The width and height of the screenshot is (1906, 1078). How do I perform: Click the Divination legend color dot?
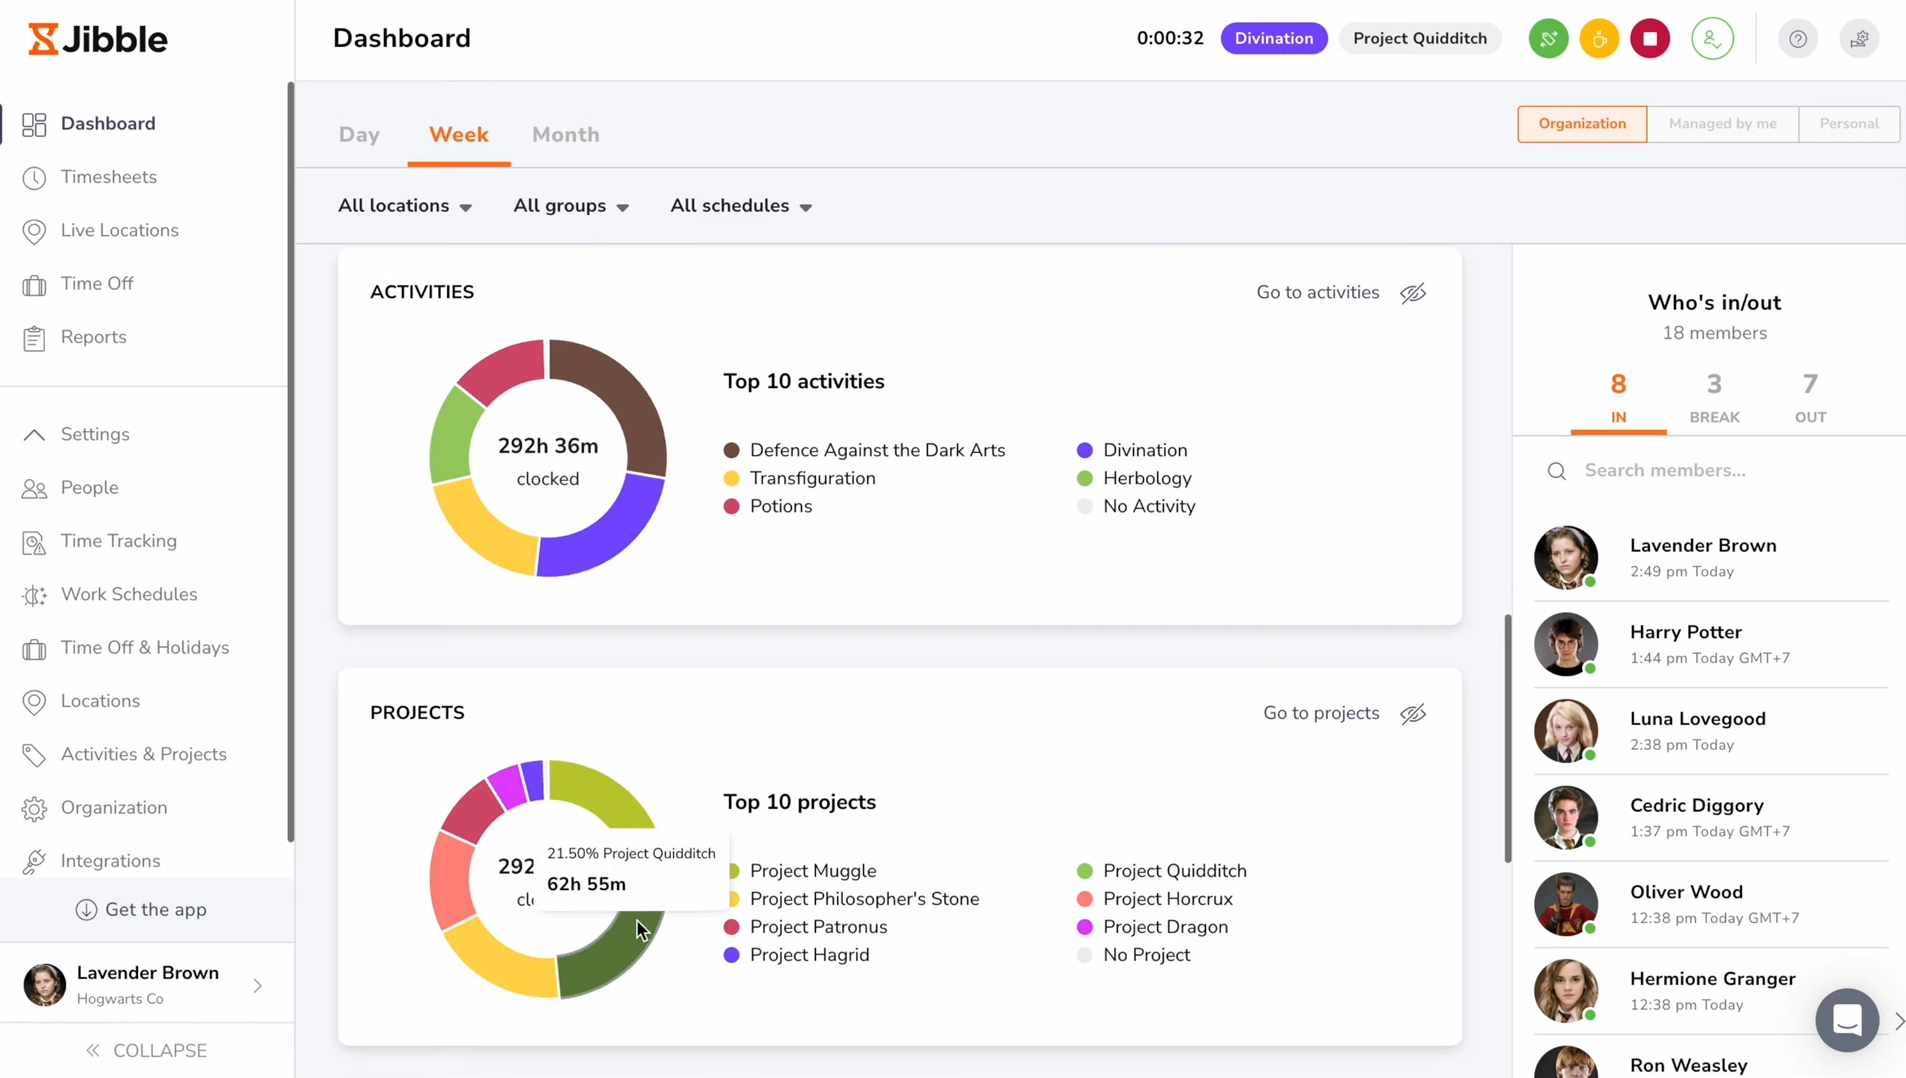point(1084,451)
